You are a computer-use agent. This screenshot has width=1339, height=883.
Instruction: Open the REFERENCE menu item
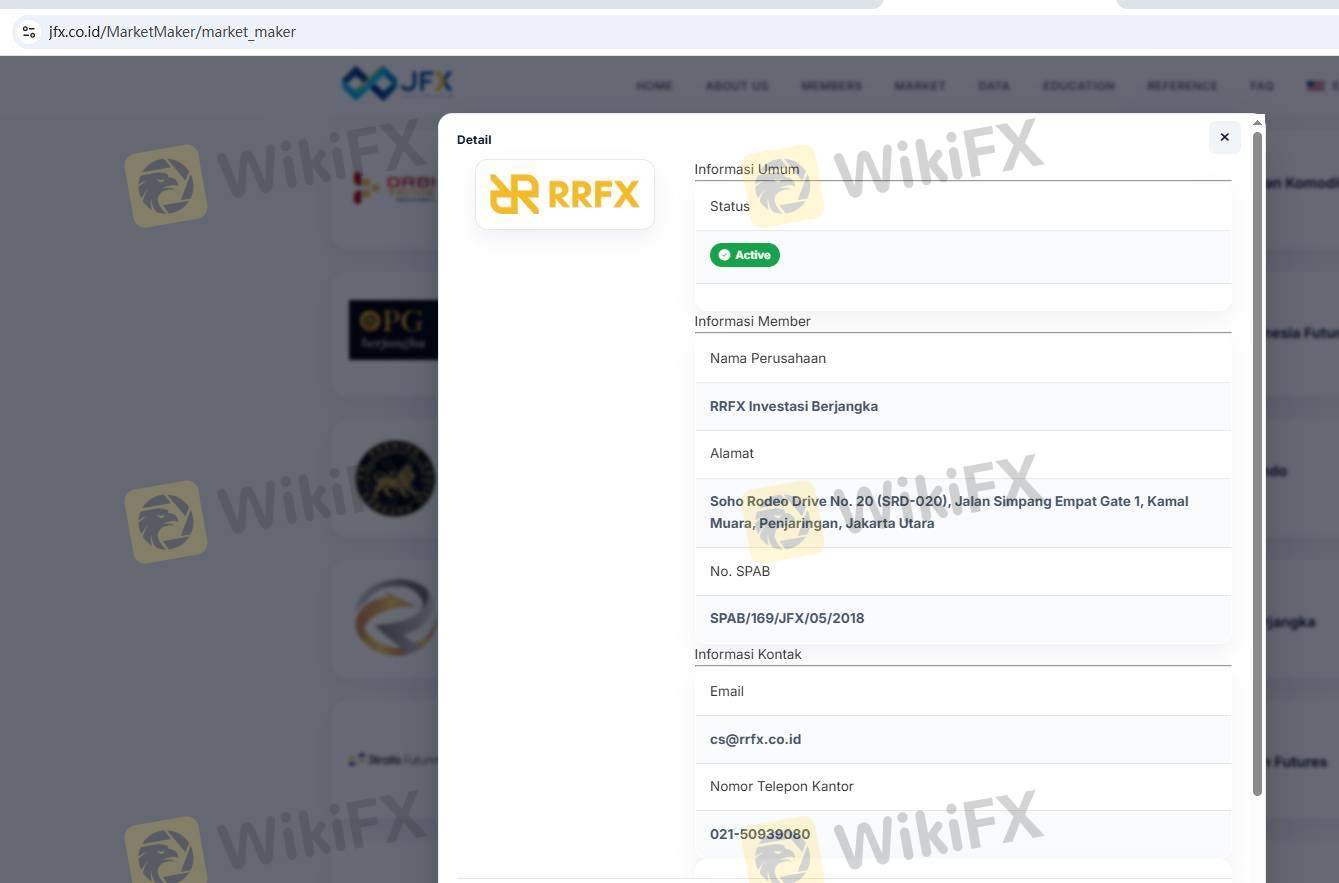[1182, 86]
